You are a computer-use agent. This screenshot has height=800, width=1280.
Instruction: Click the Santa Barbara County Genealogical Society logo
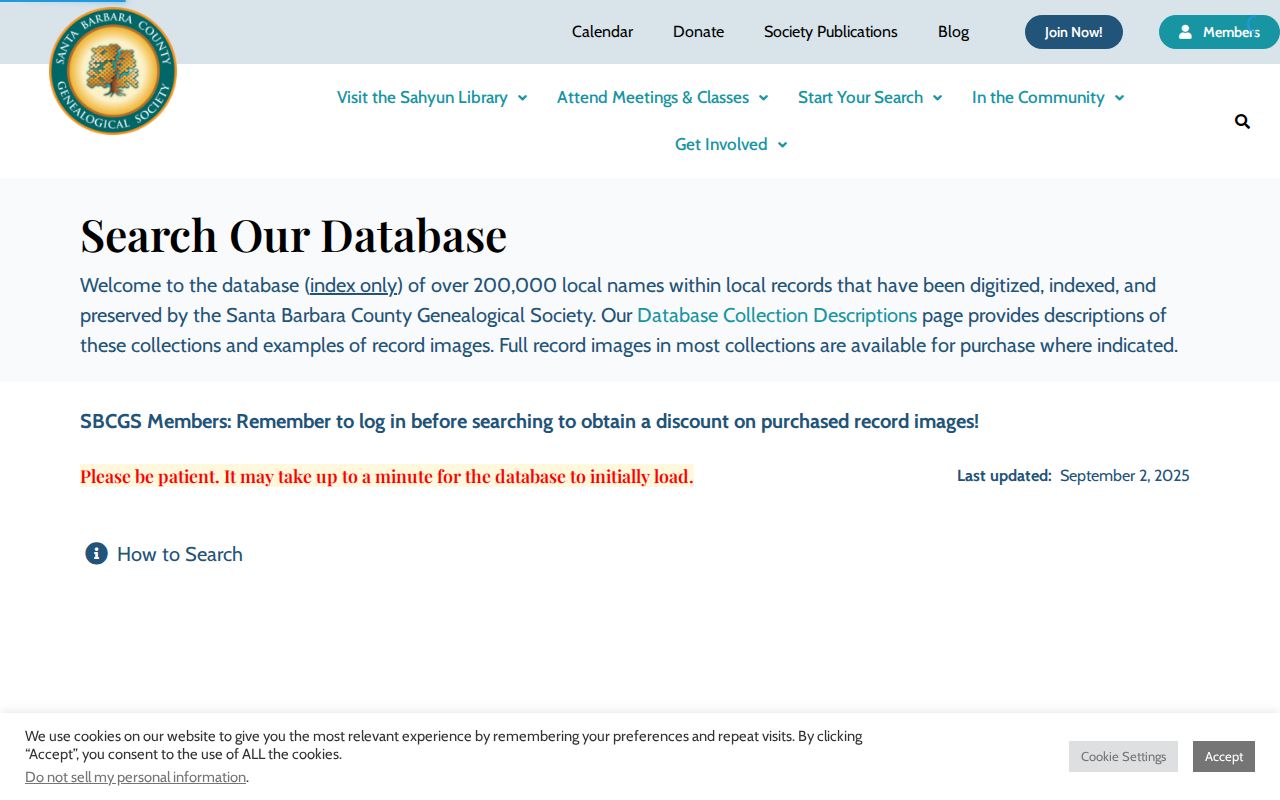pyautogui.click(x=113, y=71)
